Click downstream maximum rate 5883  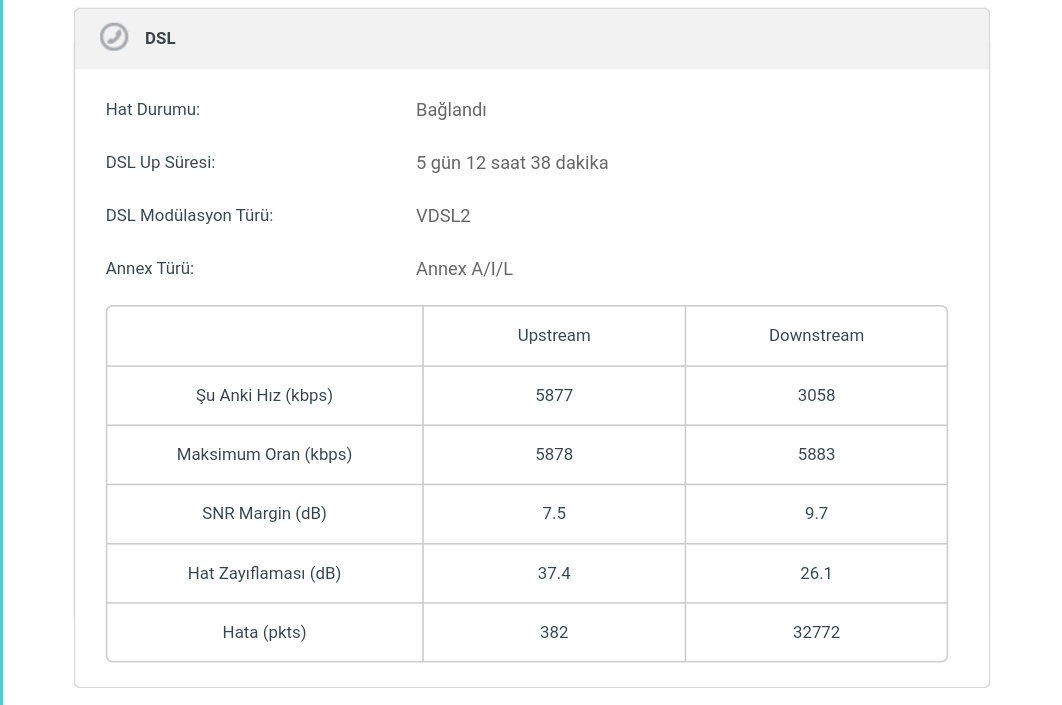(x=816, y=454)
